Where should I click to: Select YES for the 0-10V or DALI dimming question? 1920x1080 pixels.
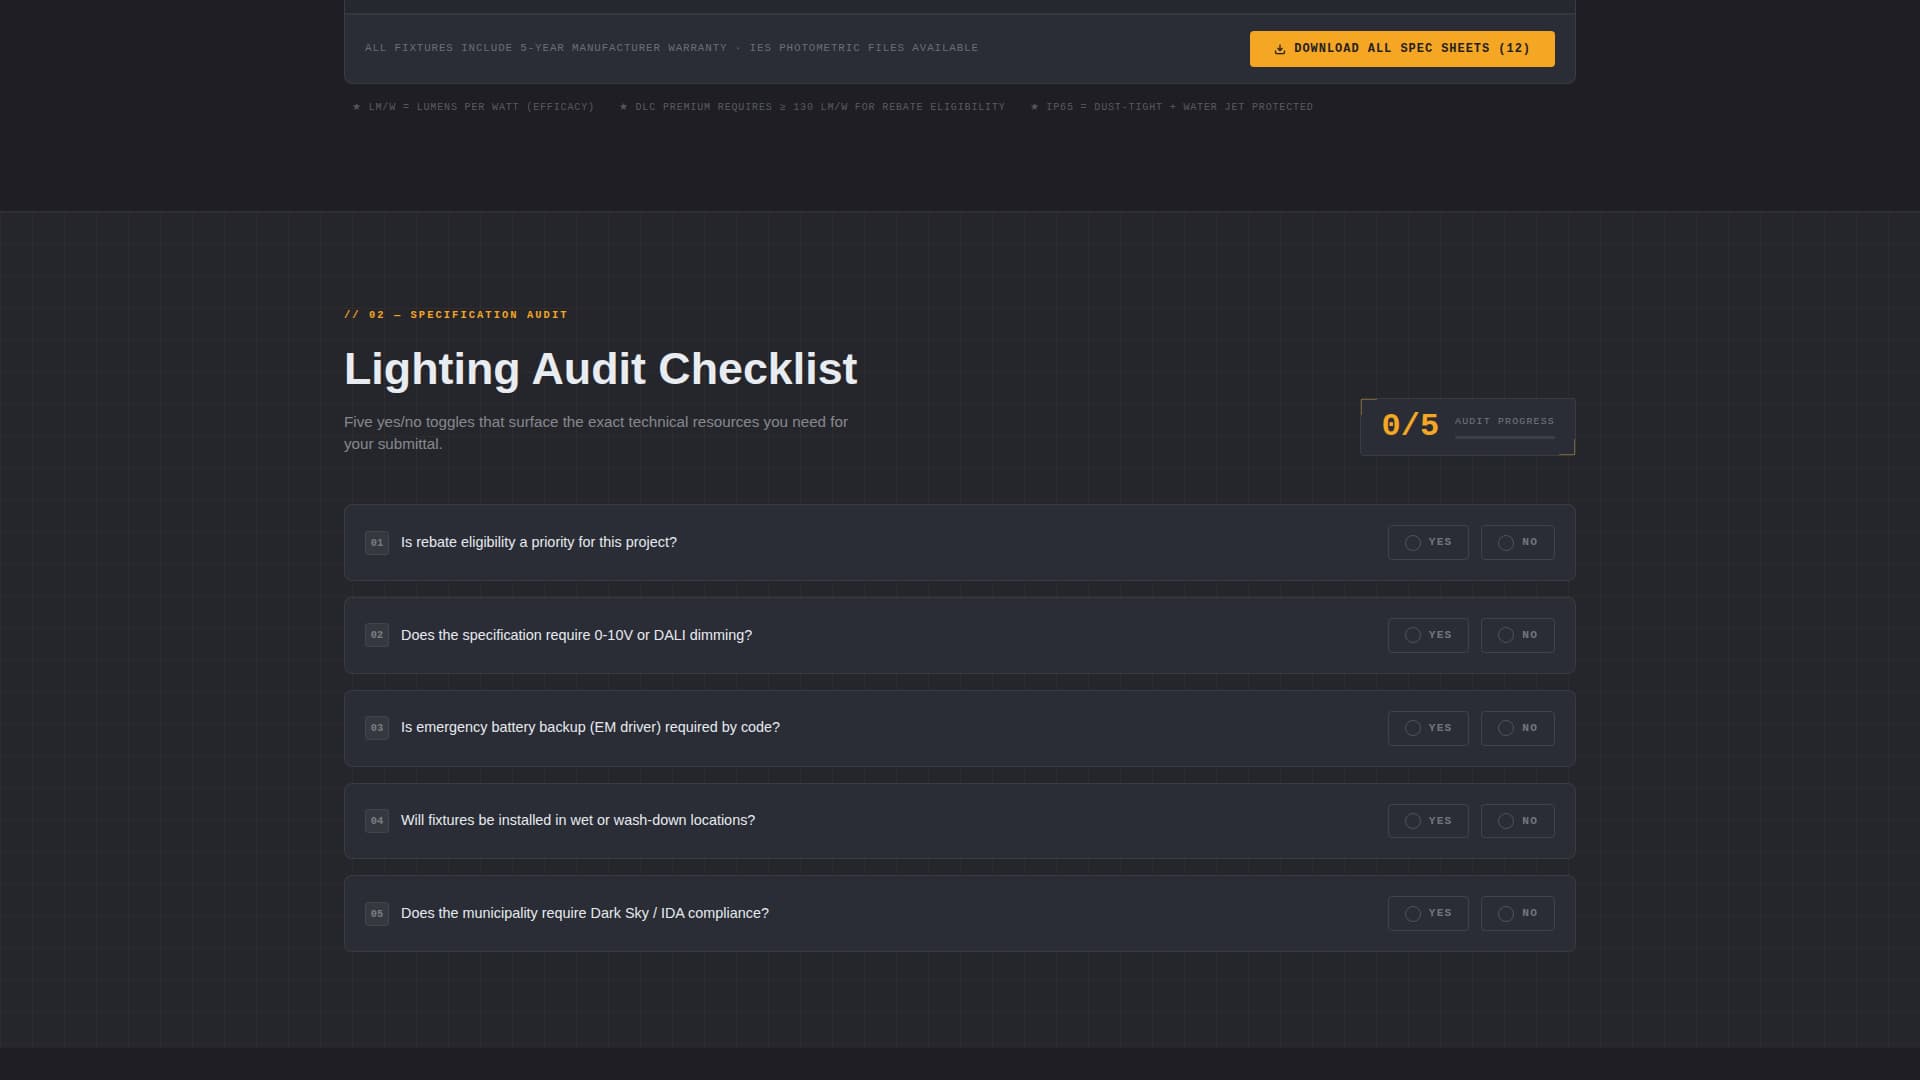click(x=1428, y=635)
